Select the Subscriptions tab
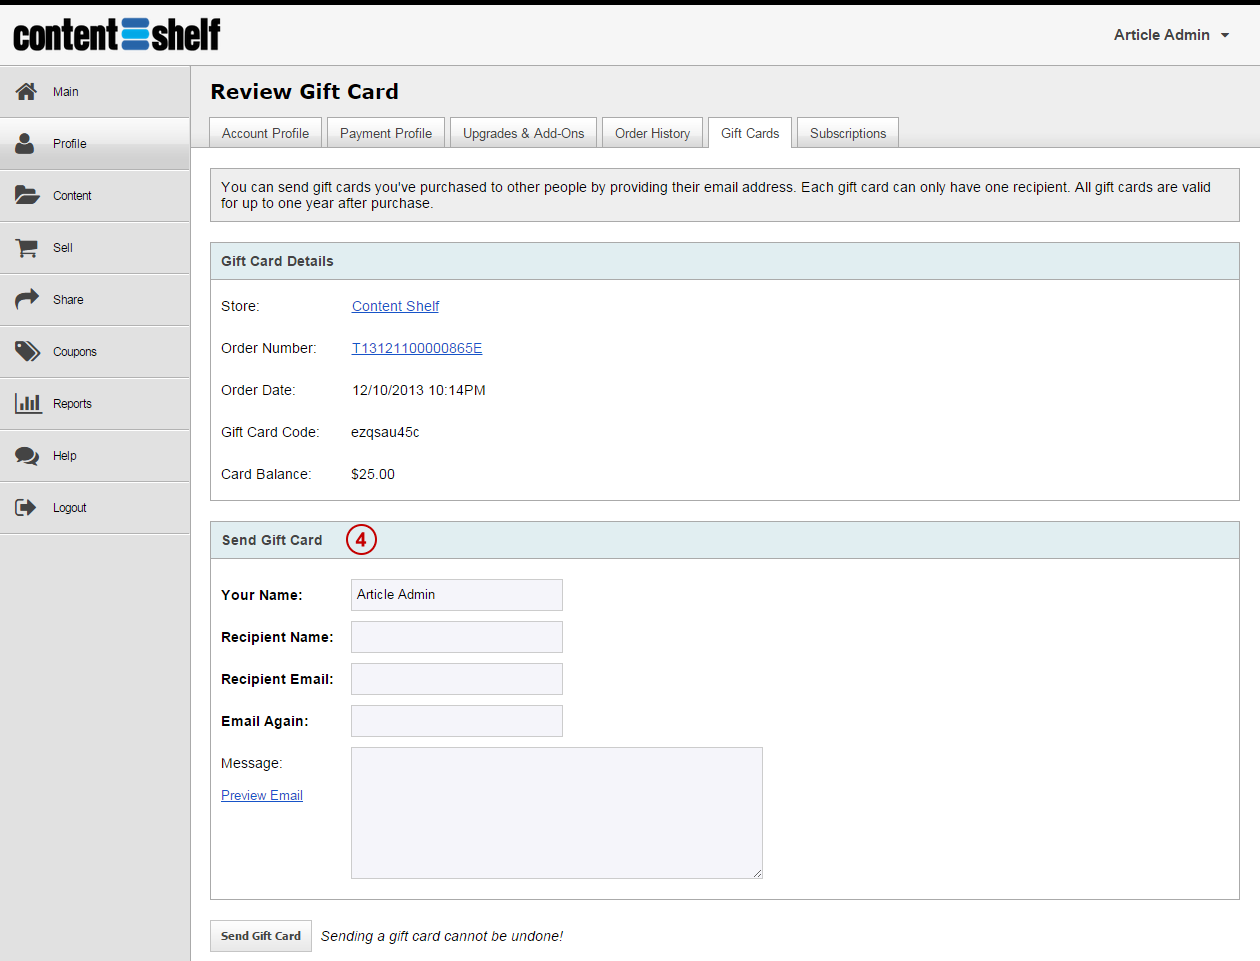The height and width of the screenshot is (961, 1260). (x=848, y=133)
